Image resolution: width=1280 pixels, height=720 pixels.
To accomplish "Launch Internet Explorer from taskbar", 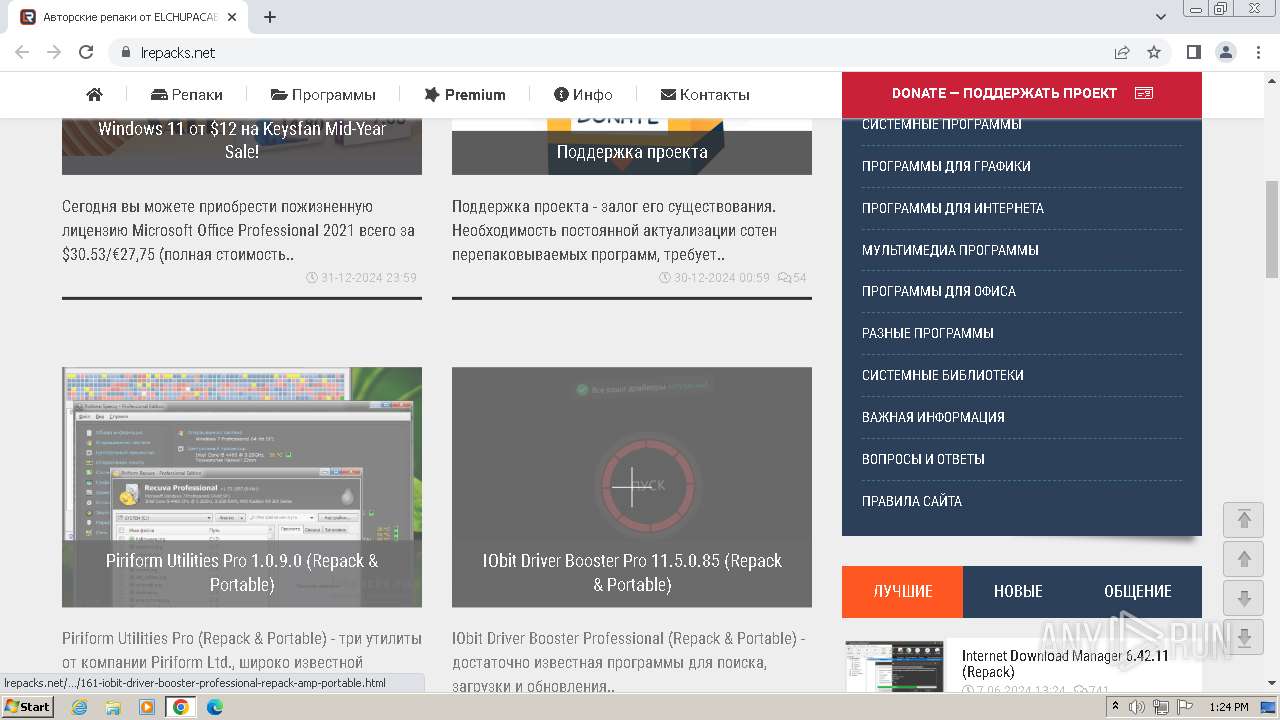I will coord(80,707).
